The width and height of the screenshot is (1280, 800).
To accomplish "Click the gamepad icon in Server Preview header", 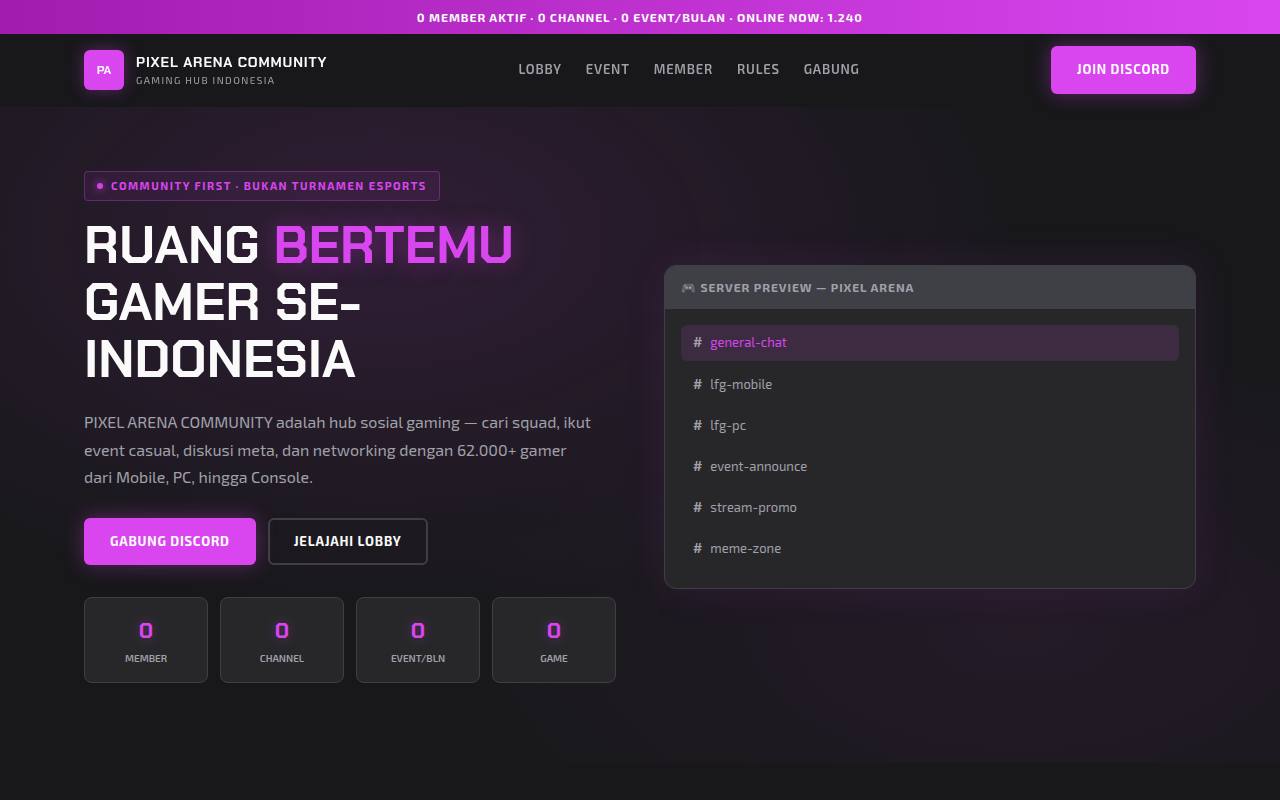I will click(x=688, y=288).
